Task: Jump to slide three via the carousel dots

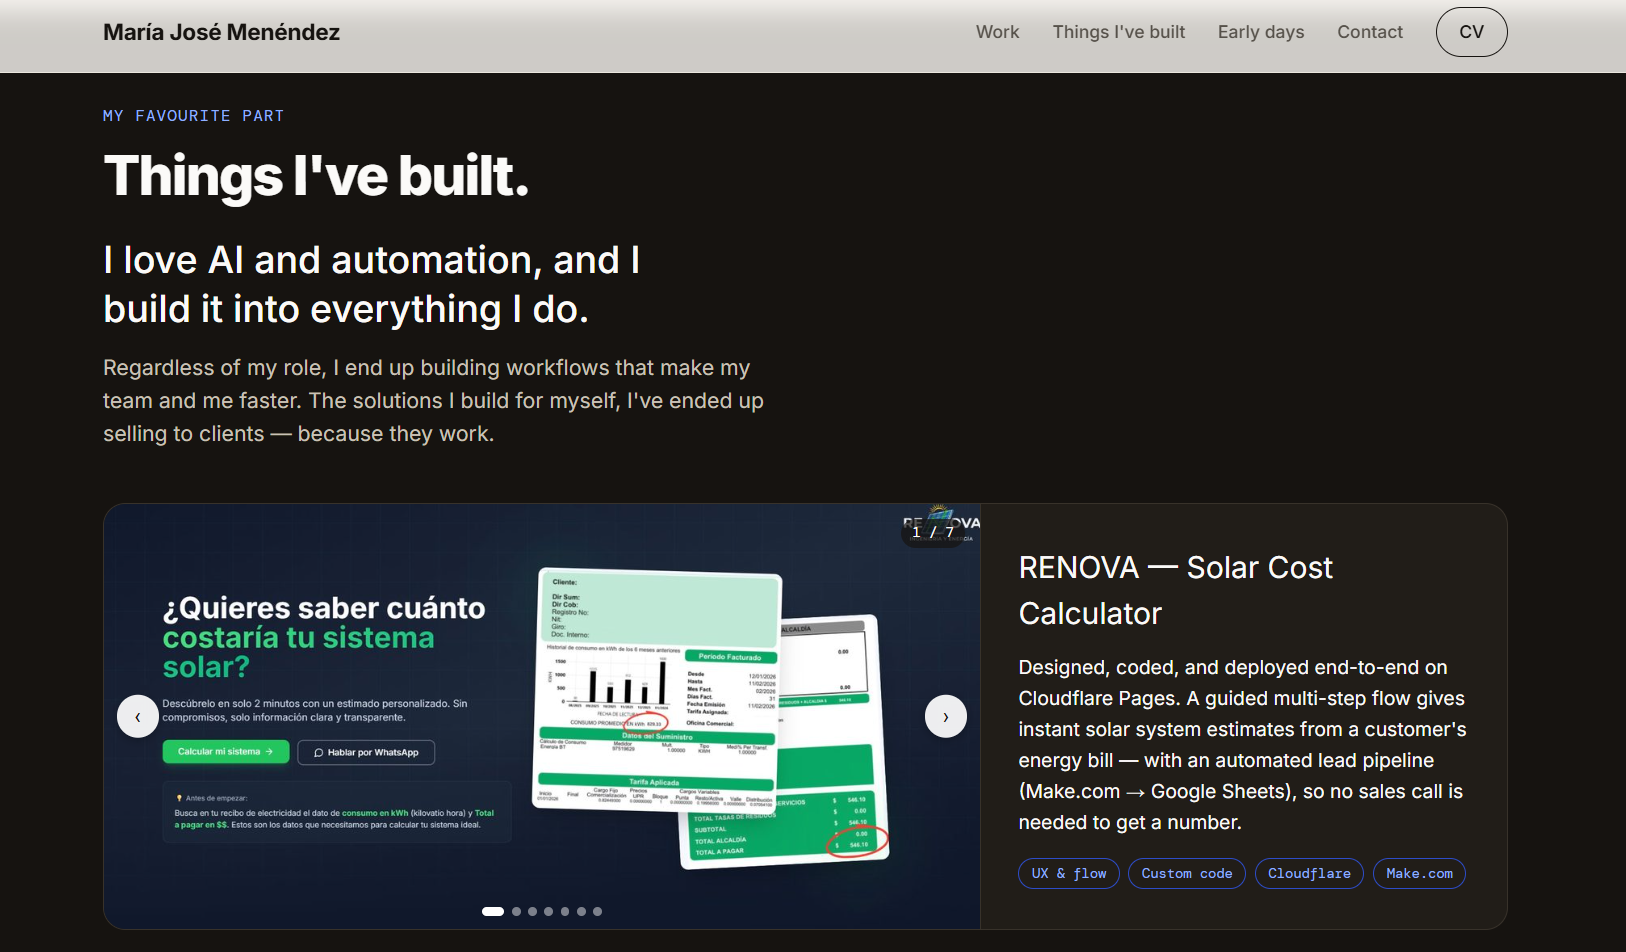Action: [x=532, y=911]
